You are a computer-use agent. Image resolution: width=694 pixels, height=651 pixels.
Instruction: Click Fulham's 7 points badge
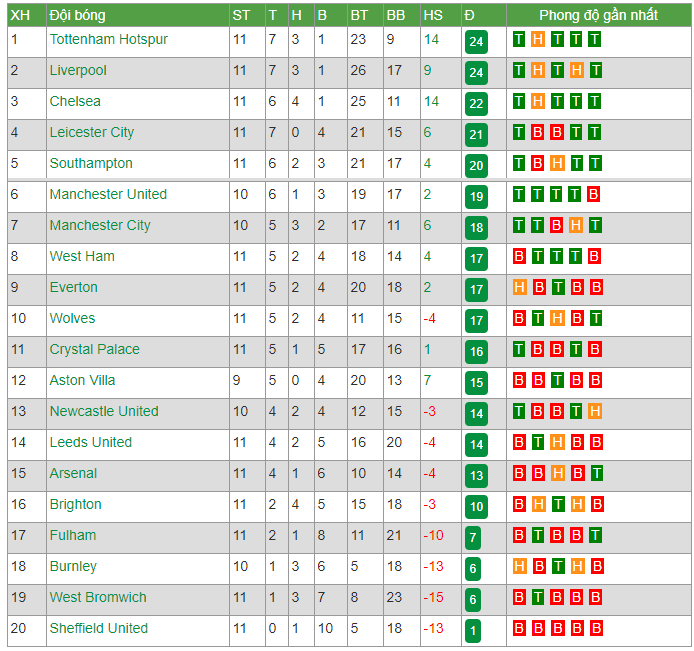click(473, 537)
